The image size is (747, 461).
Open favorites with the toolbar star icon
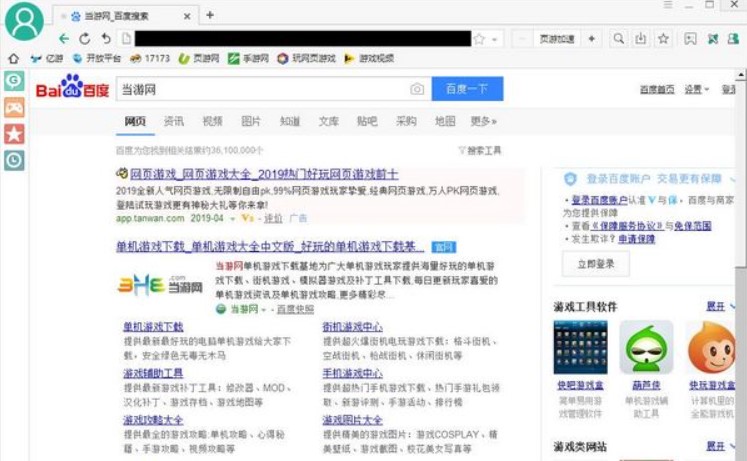pyautogui.click(x=663, y=39)
